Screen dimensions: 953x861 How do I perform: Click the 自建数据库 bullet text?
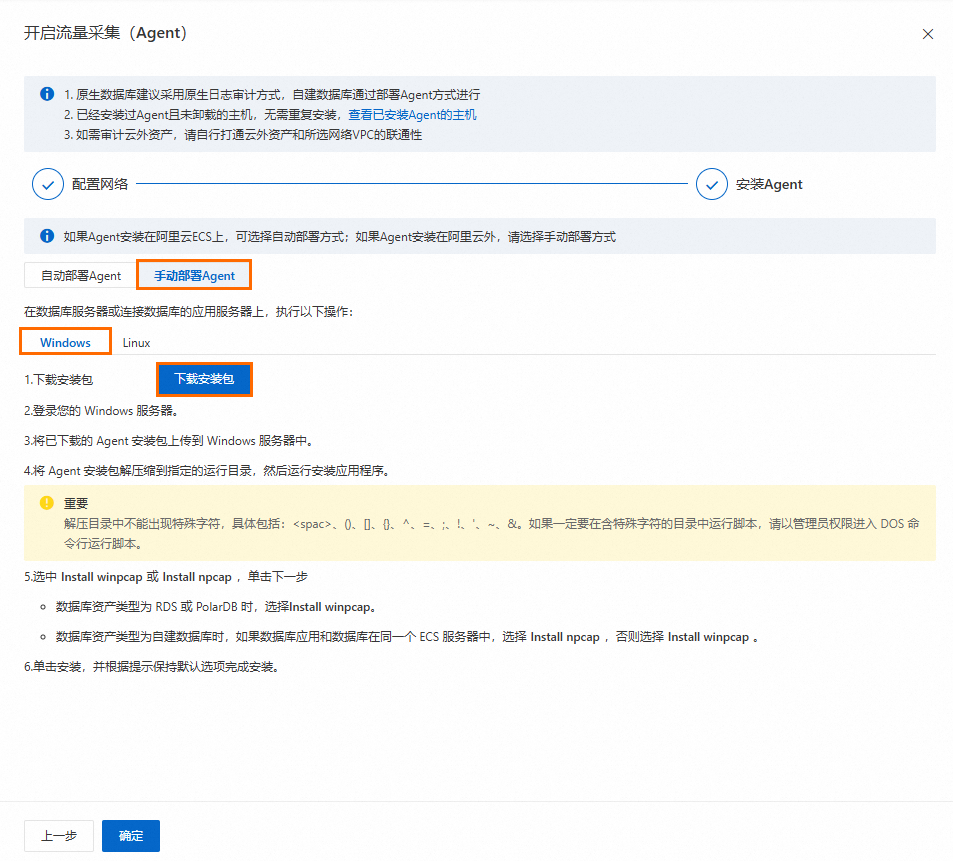coord(407,637)
